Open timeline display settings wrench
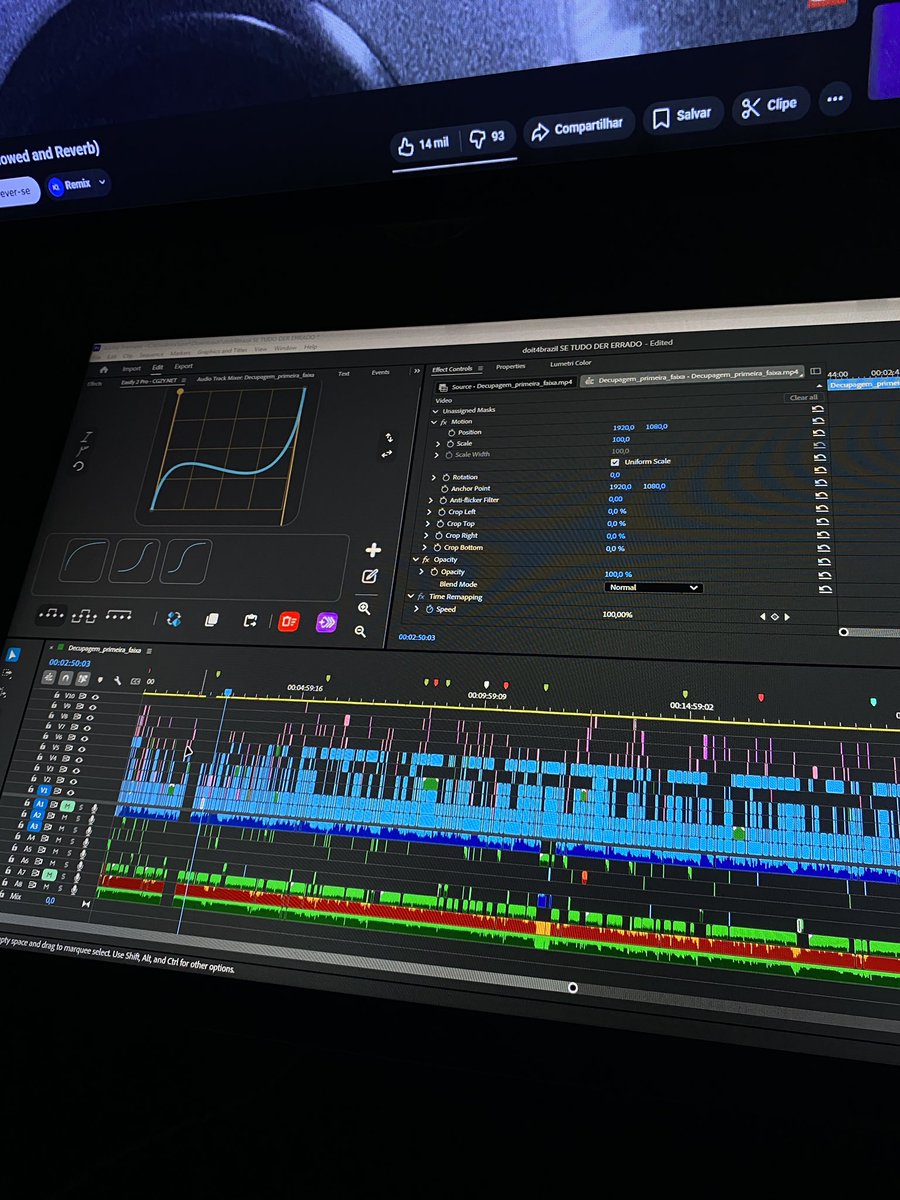Viewport: 900px width, 1200px height. point(118,681)
